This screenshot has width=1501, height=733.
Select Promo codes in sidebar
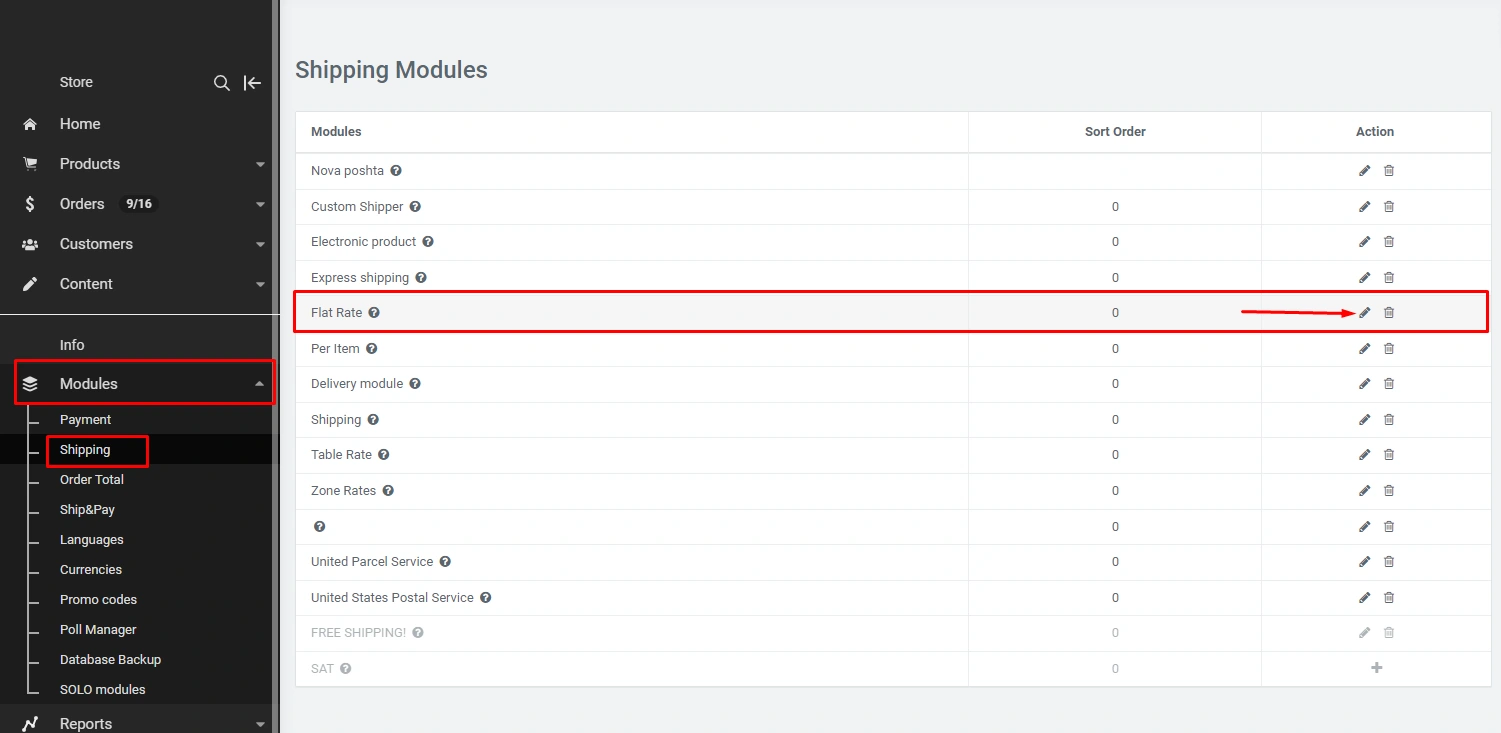[98, 600]
